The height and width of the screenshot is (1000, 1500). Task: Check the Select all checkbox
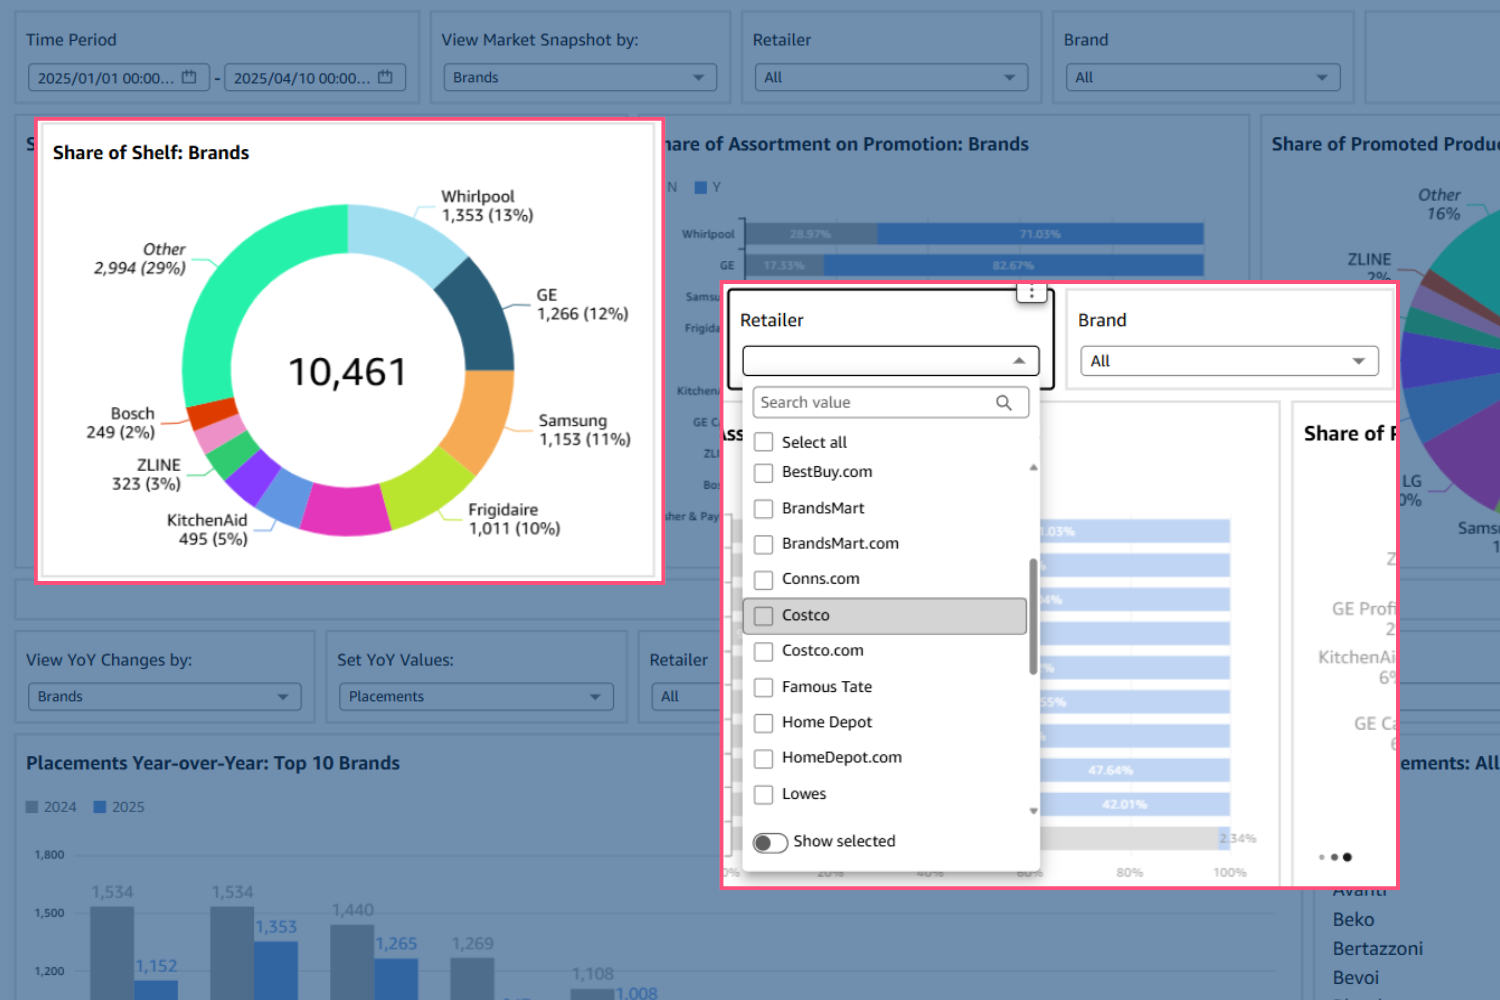[x=764, y=442]
